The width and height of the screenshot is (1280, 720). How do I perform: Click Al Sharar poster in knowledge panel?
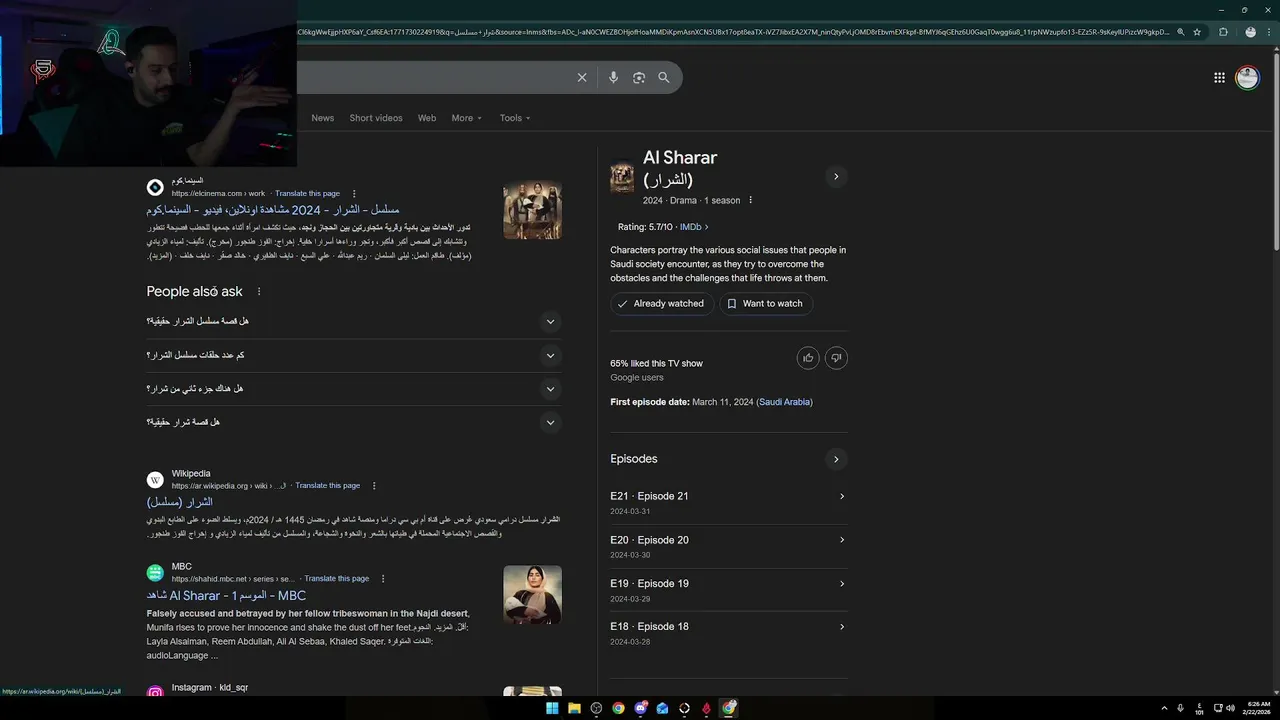pyautogui.click(x=622, y=177)
